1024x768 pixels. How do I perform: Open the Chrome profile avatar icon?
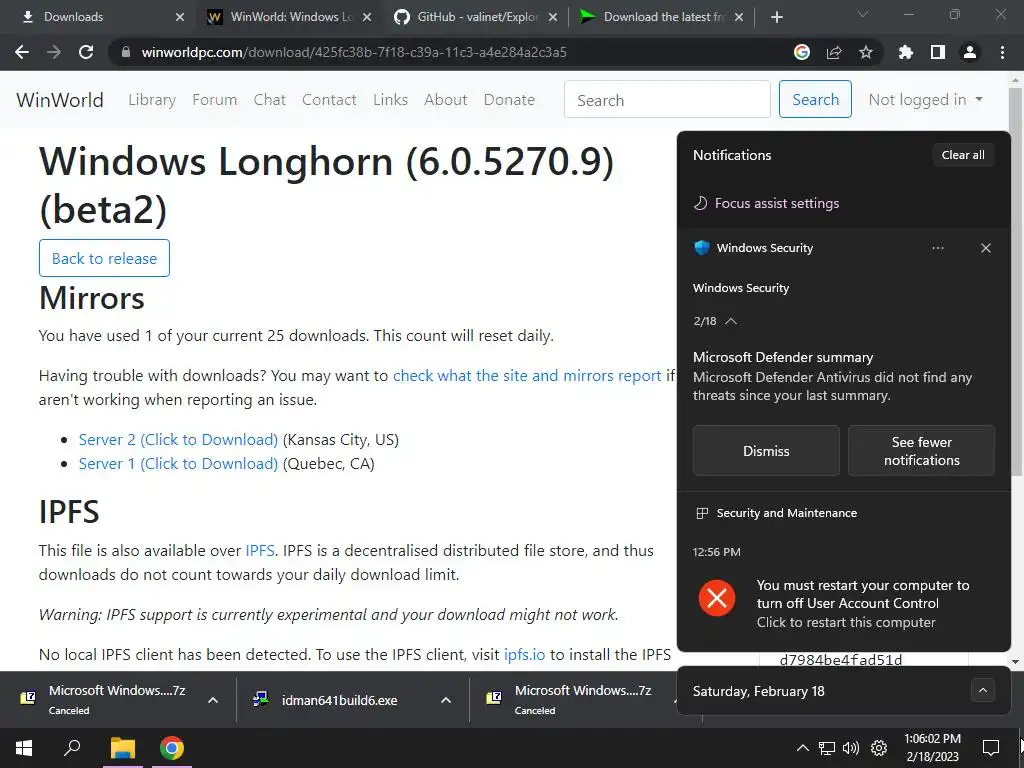(x=970, y=52)
